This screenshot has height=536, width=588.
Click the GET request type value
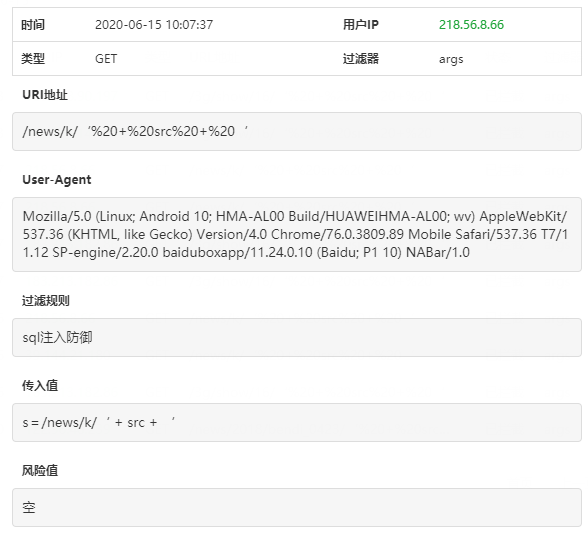[106, 59]
